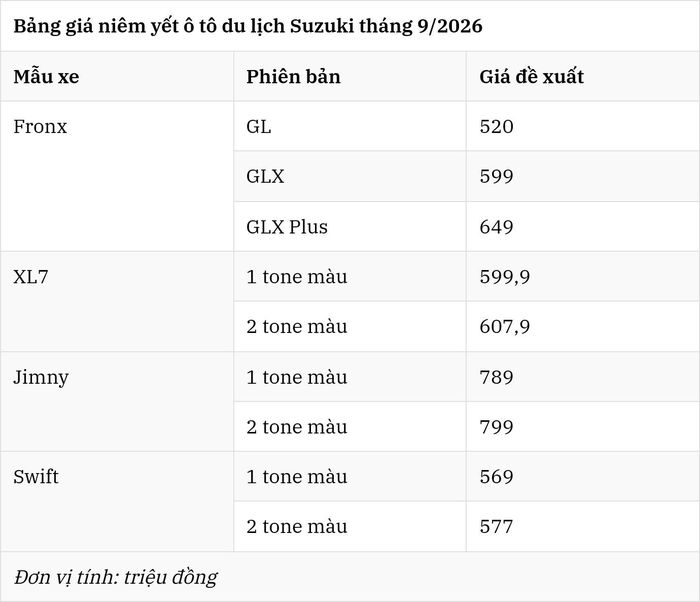Click the price 607,9 cell
The image size is (700, 602).
583,326
